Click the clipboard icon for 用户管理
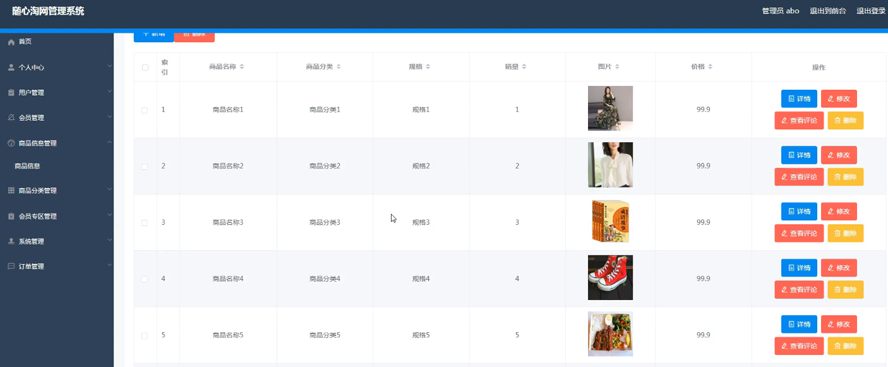 tap(11, 92)
